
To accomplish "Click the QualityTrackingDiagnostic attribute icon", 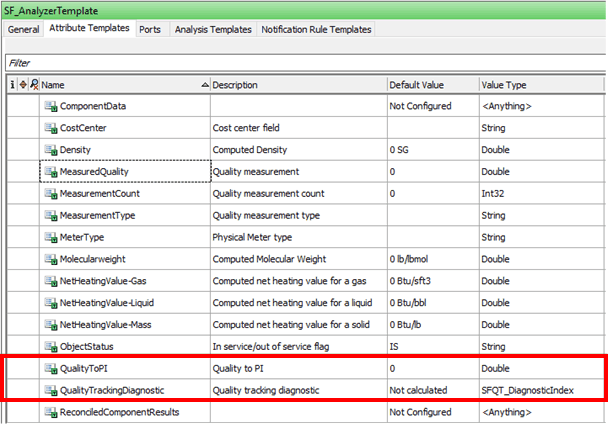I will point(51,390).
